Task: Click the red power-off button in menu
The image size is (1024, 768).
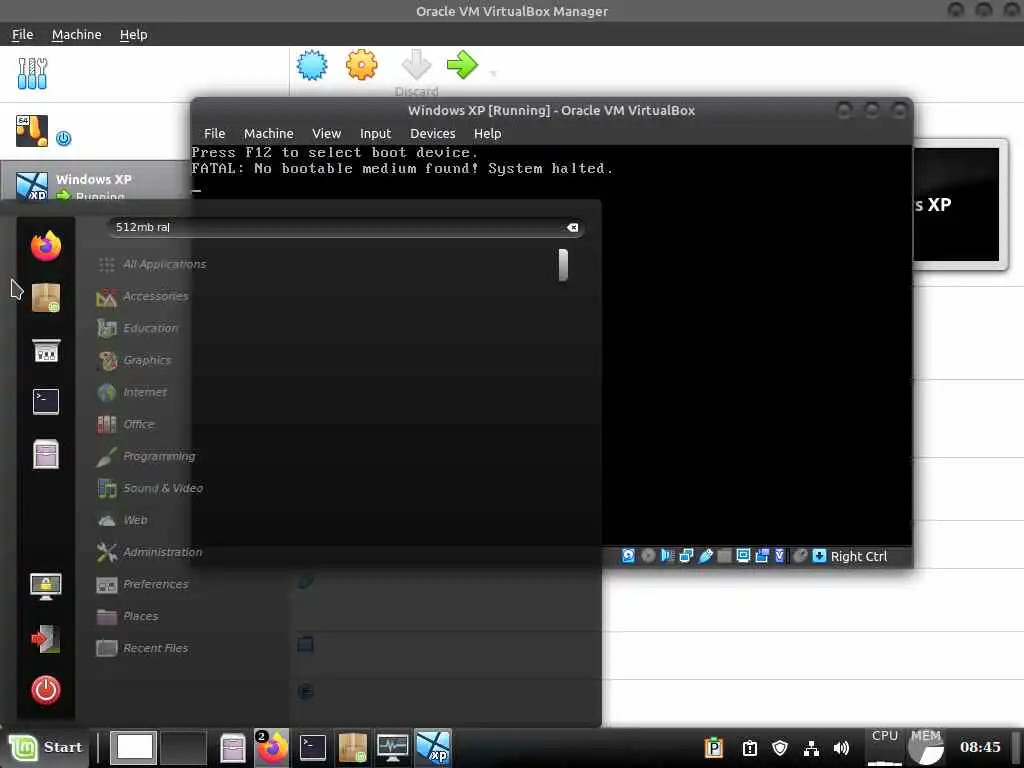Action: [x=46, y=690]
